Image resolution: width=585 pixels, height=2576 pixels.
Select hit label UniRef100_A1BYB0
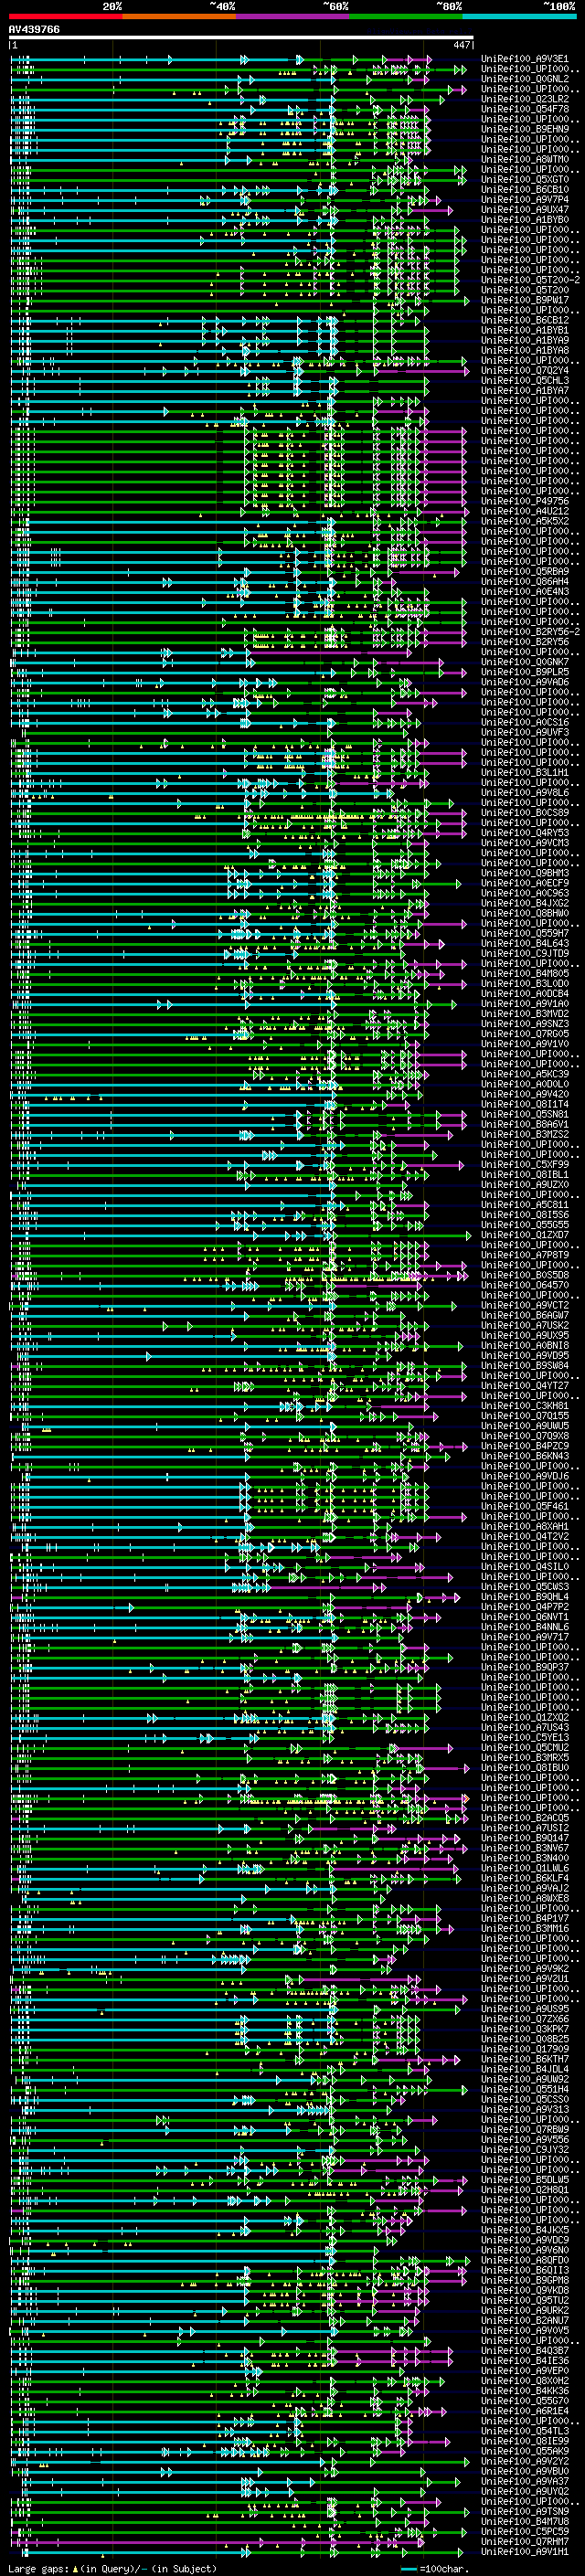click(x=525, y=219)
